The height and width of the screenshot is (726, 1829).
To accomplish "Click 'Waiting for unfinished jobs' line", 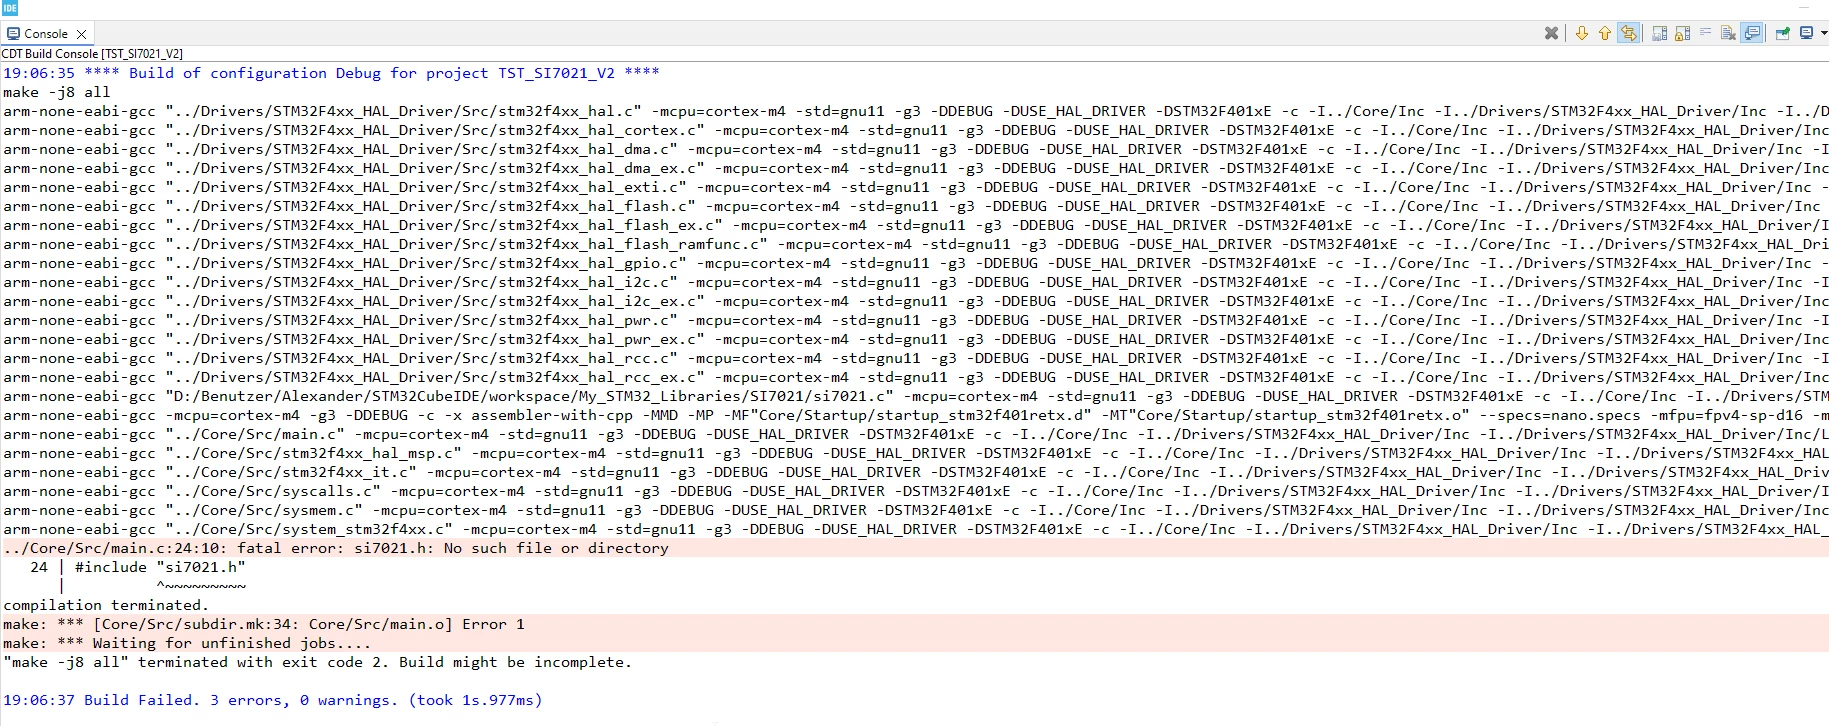I will (187, 643).
